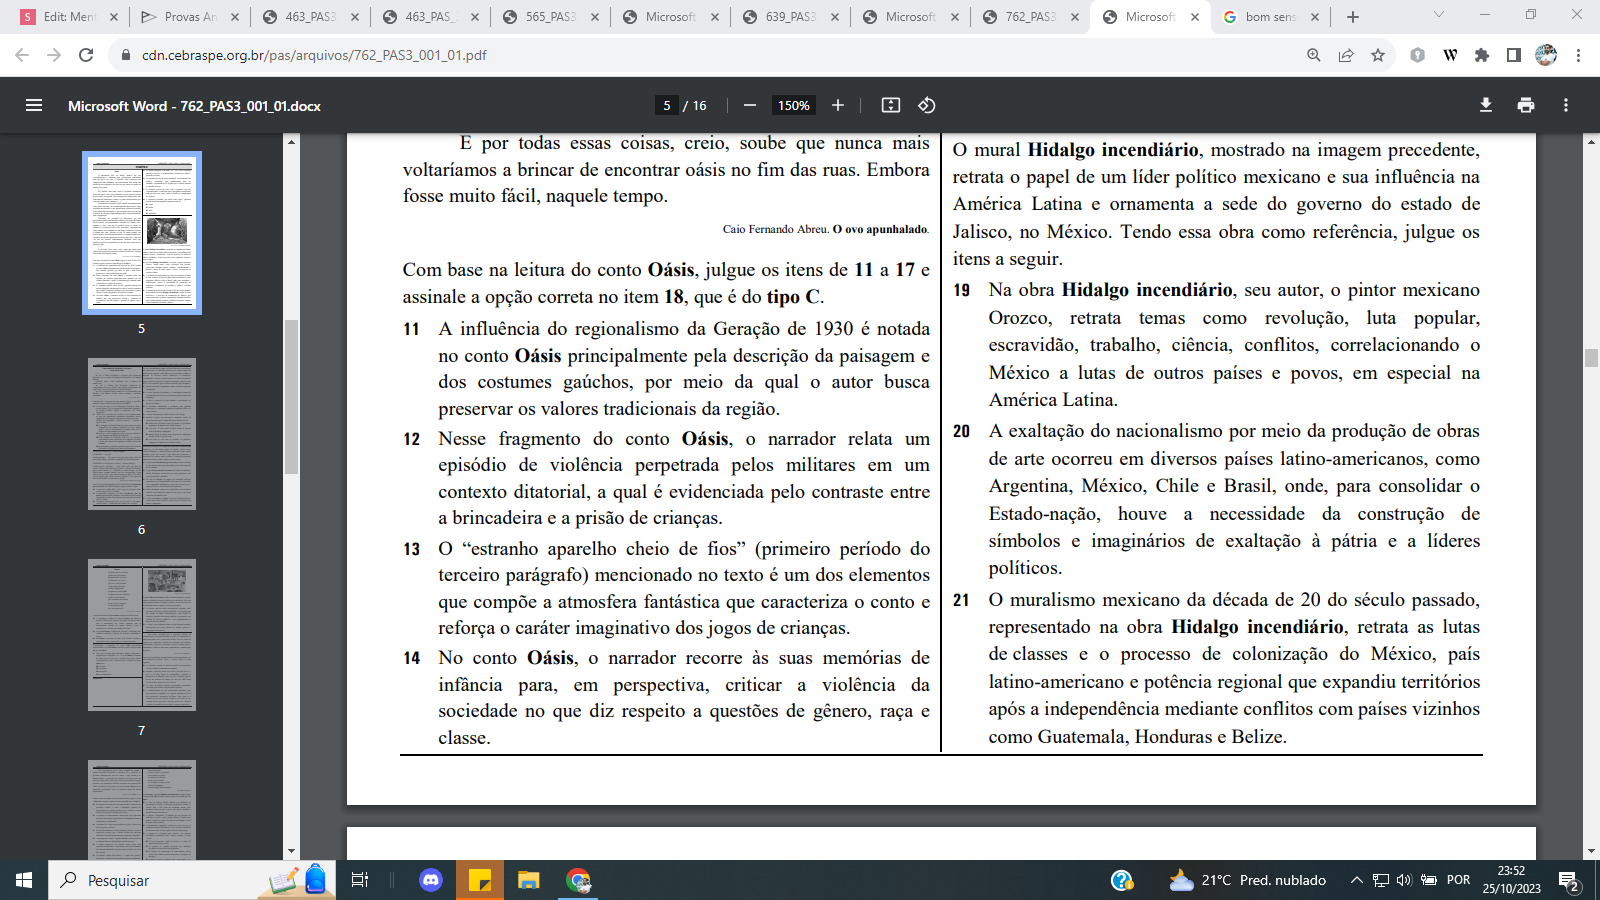Click the address bar URL
Screen dimensions: 1600x900
coord(314,55)
